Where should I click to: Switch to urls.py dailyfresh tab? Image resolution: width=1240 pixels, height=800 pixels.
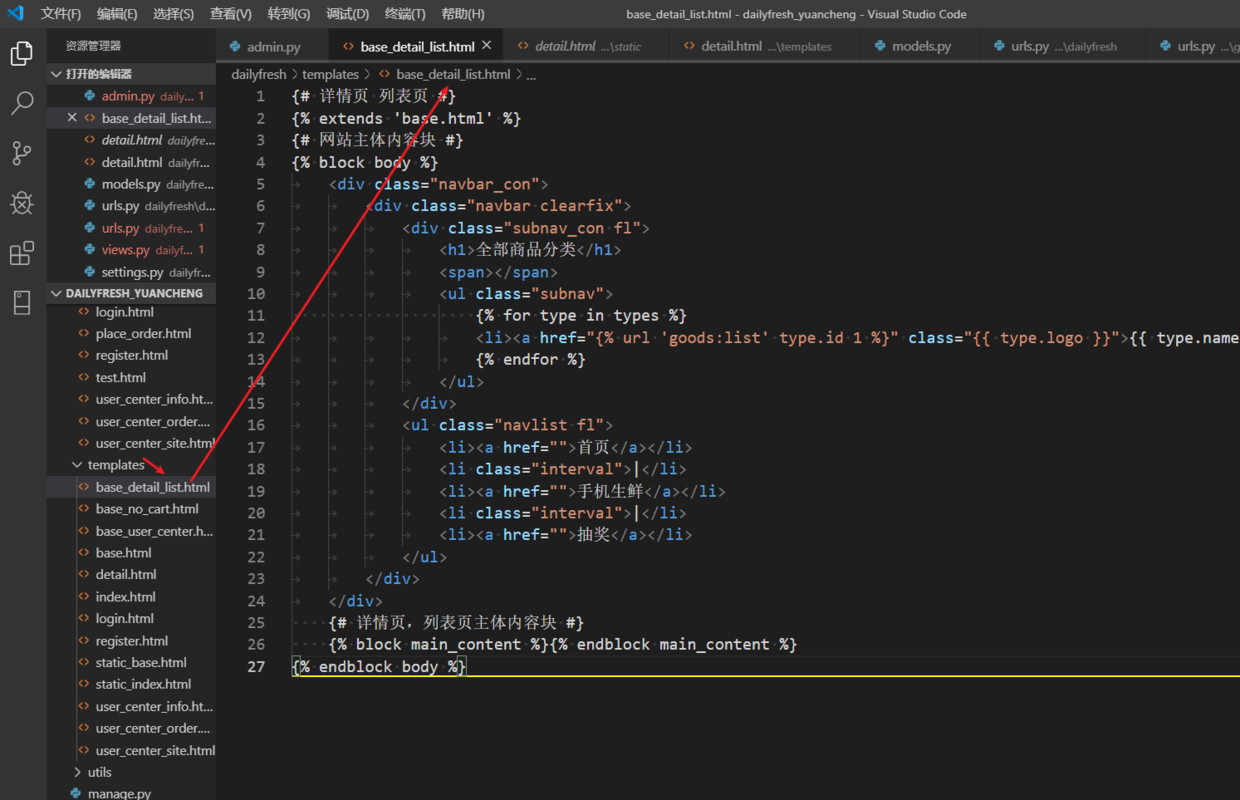coord(1064,46)
